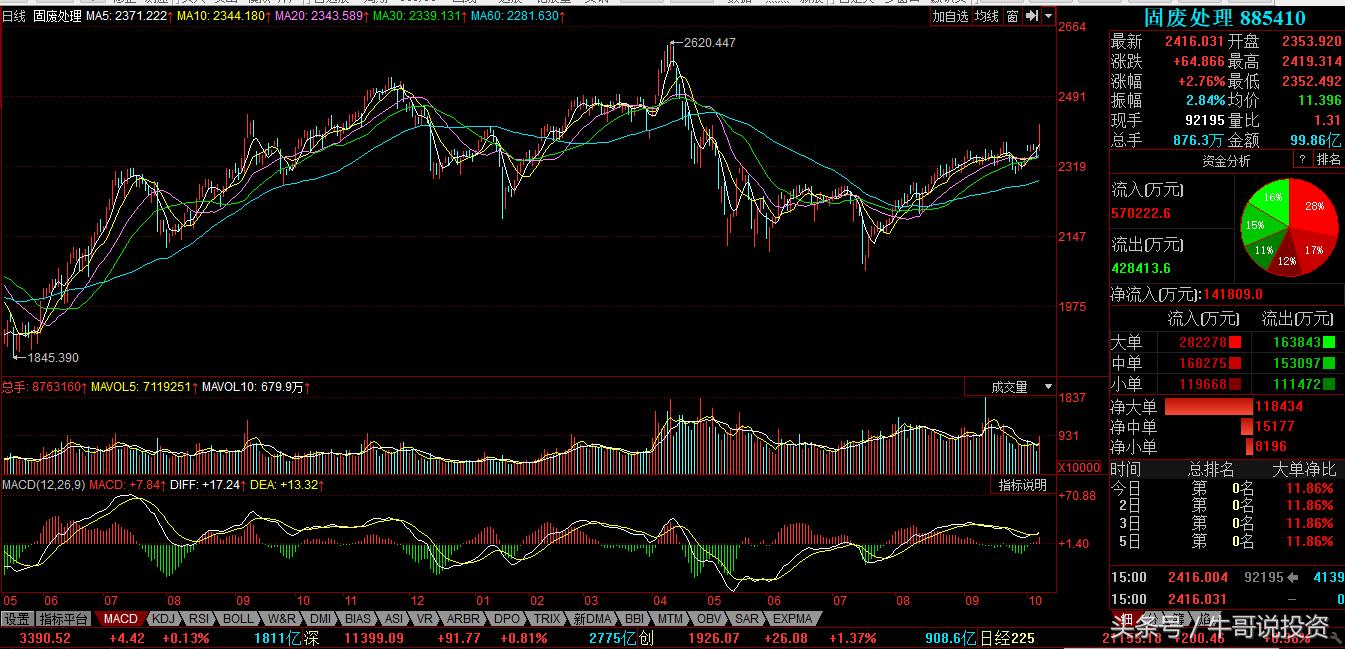This screenshot has height=649, width=1345.
Task: Click the jump-to-end arrow icon
Action: (x=1030, y=16)
